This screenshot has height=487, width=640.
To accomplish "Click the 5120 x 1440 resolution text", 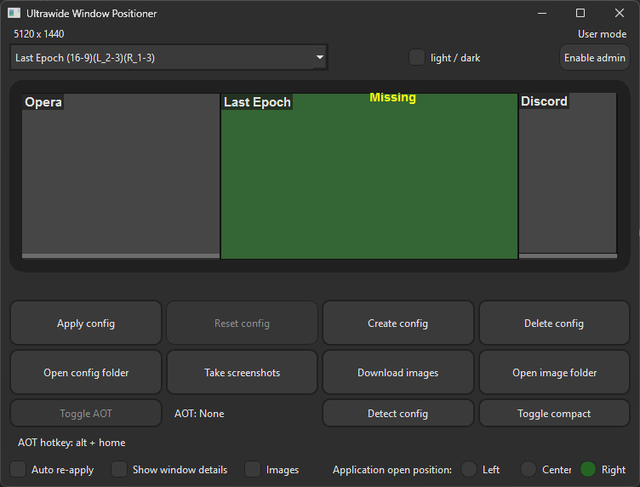I will coord(39,34).
